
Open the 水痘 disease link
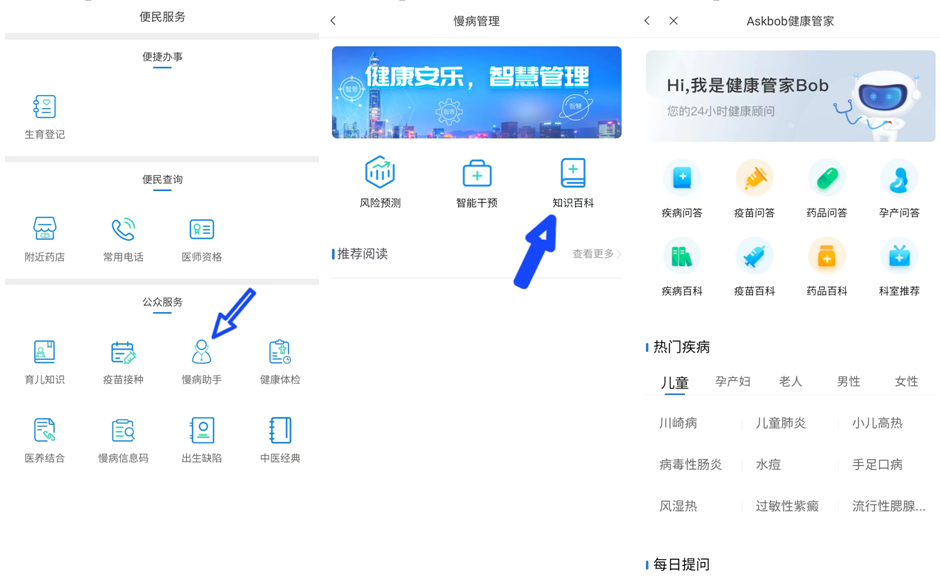click(768, 465)
